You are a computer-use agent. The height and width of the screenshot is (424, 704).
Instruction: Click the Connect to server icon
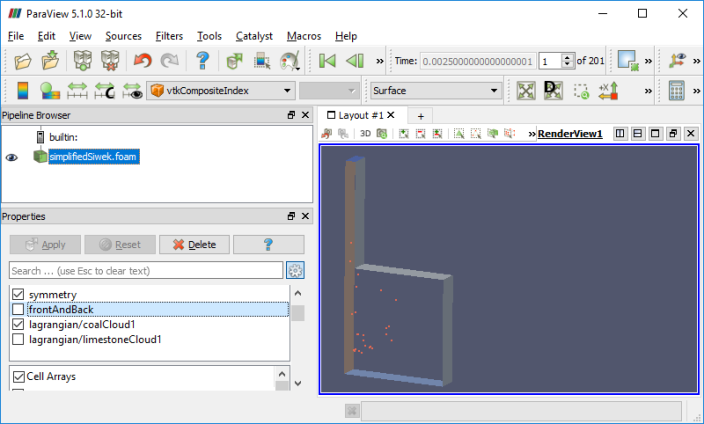(x=83, y=60)
